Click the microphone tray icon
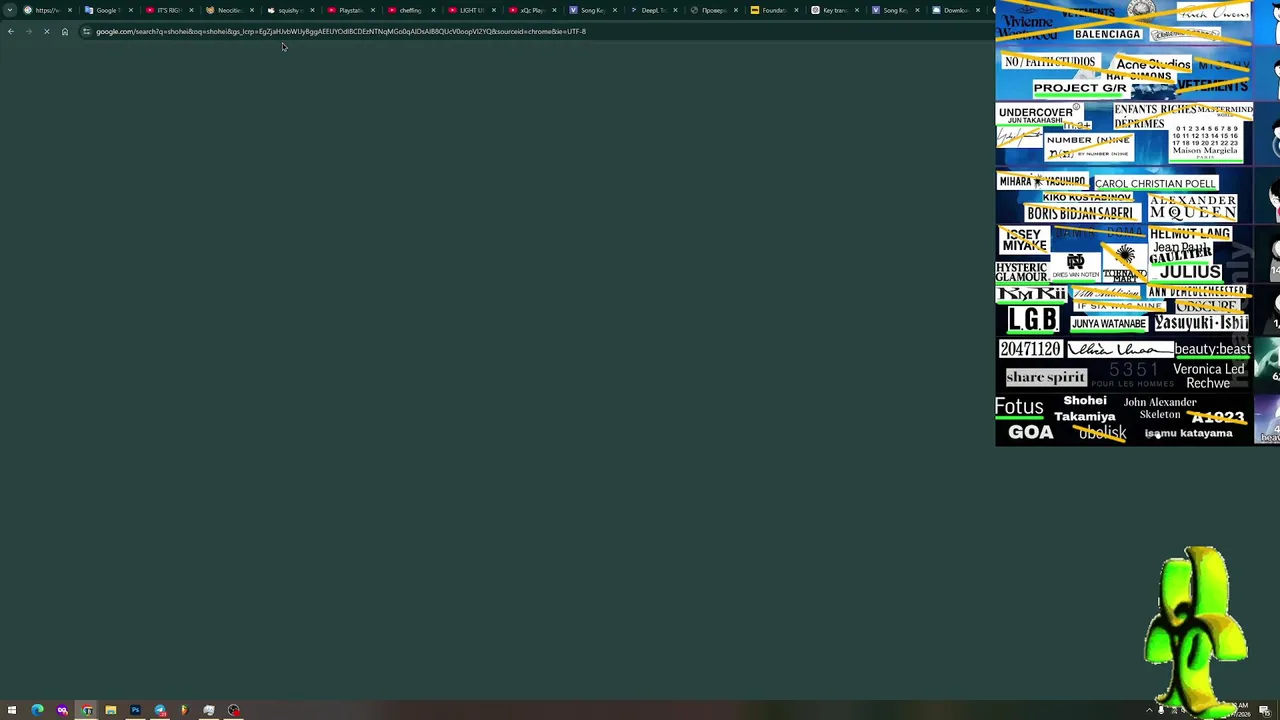Viewport: 1280px width, 720px height. click(1161, 710)
